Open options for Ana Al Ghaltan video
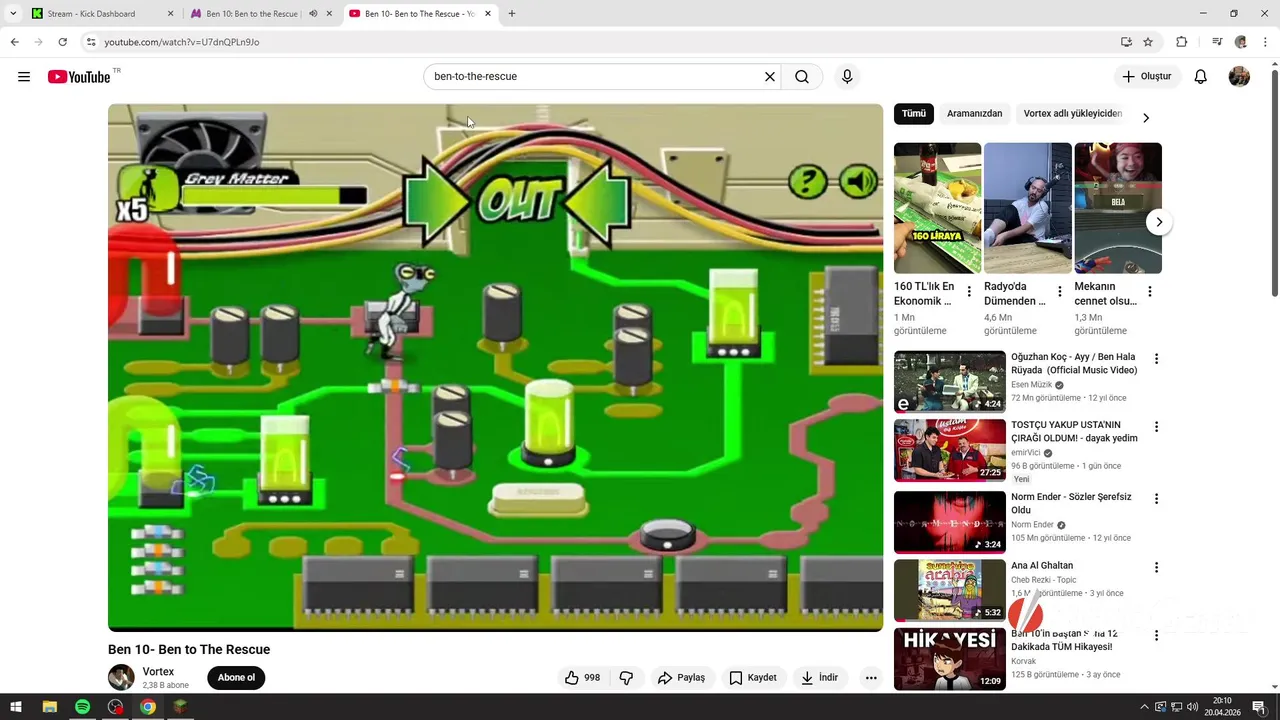Screen dimensions: 1280x720 pos(1156,567)
